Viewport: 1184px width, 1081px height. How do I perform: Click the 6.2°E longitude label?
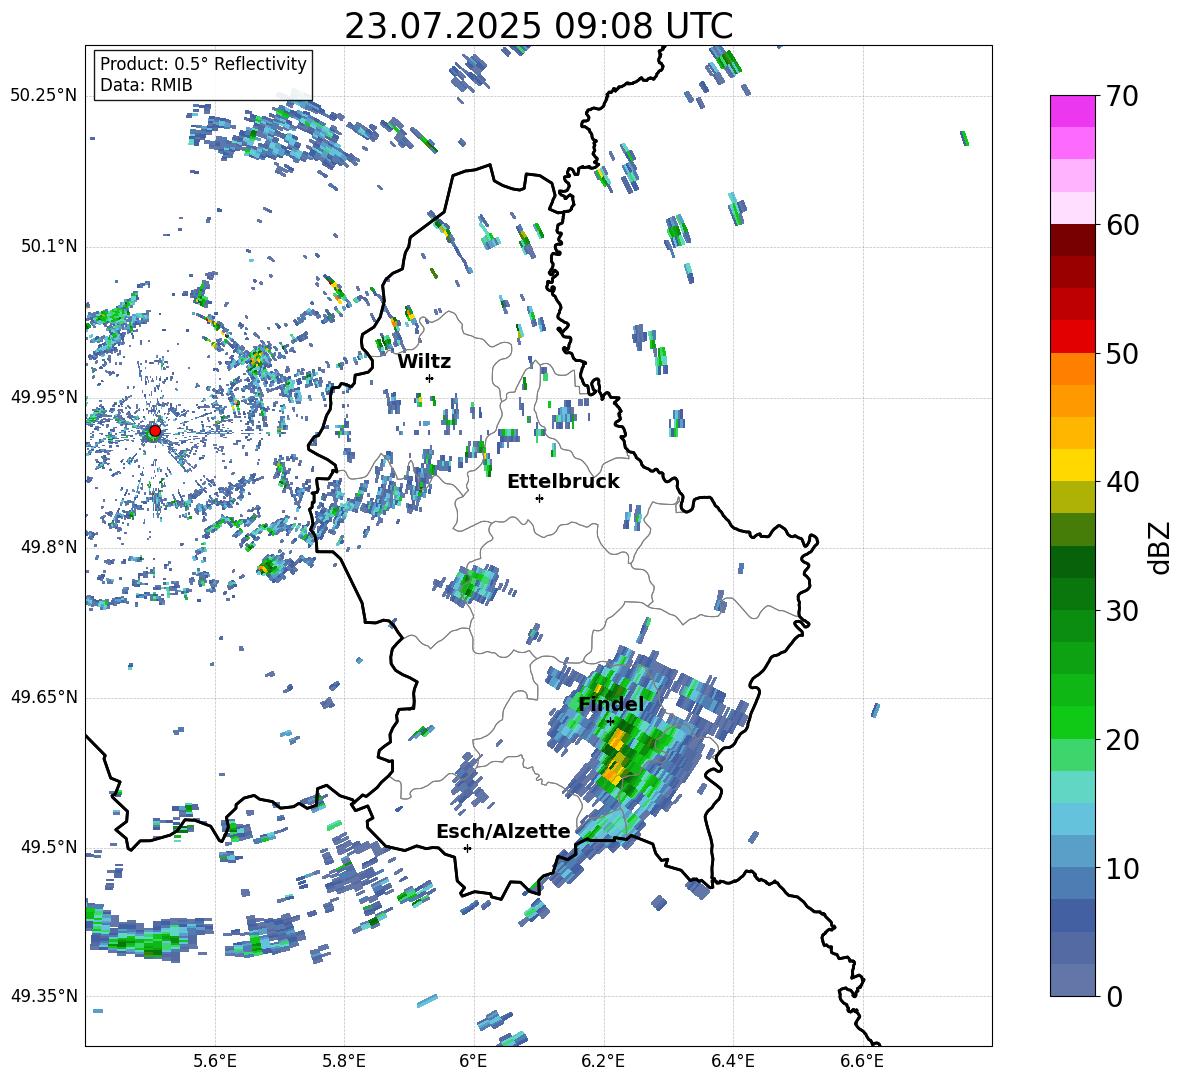point(603,1062)
